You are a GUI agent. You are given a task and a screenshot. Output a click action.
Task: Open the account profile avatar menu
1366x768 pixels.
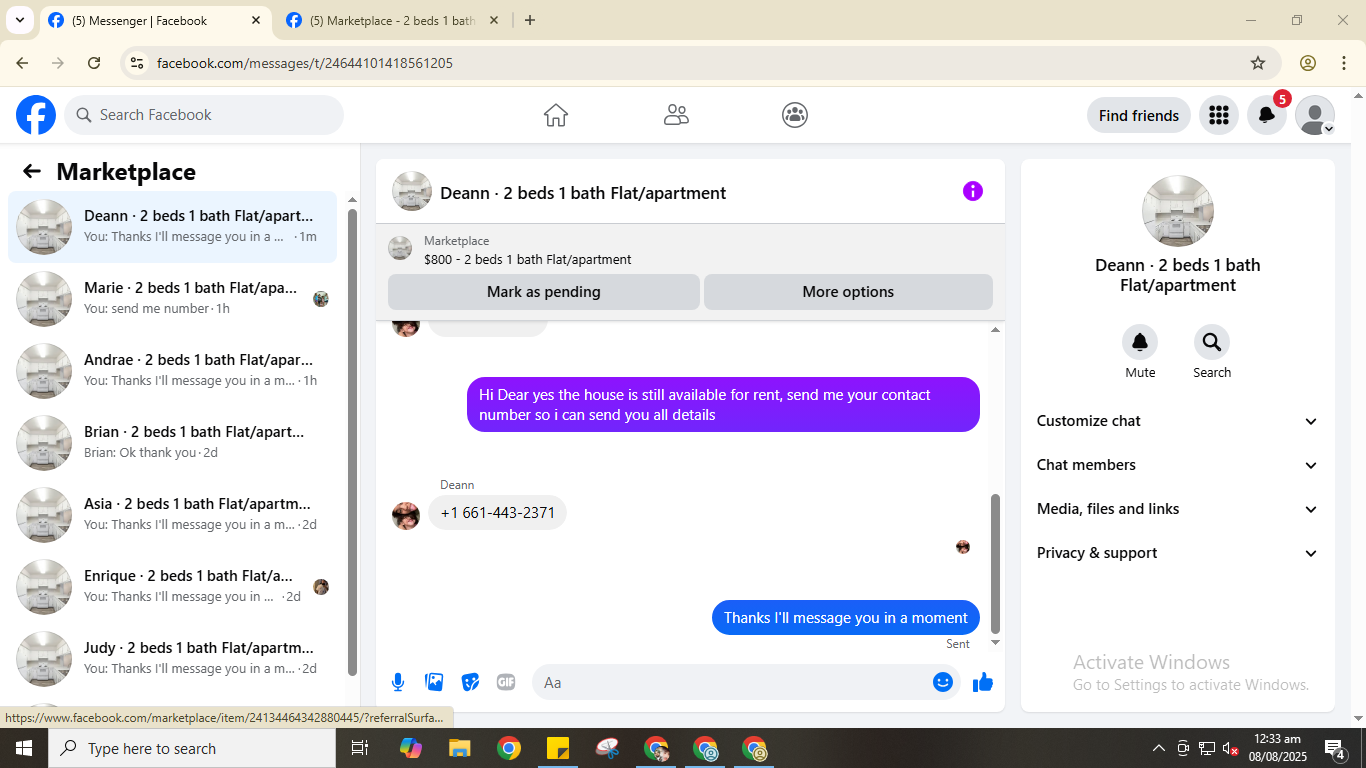click(1315, 115)
